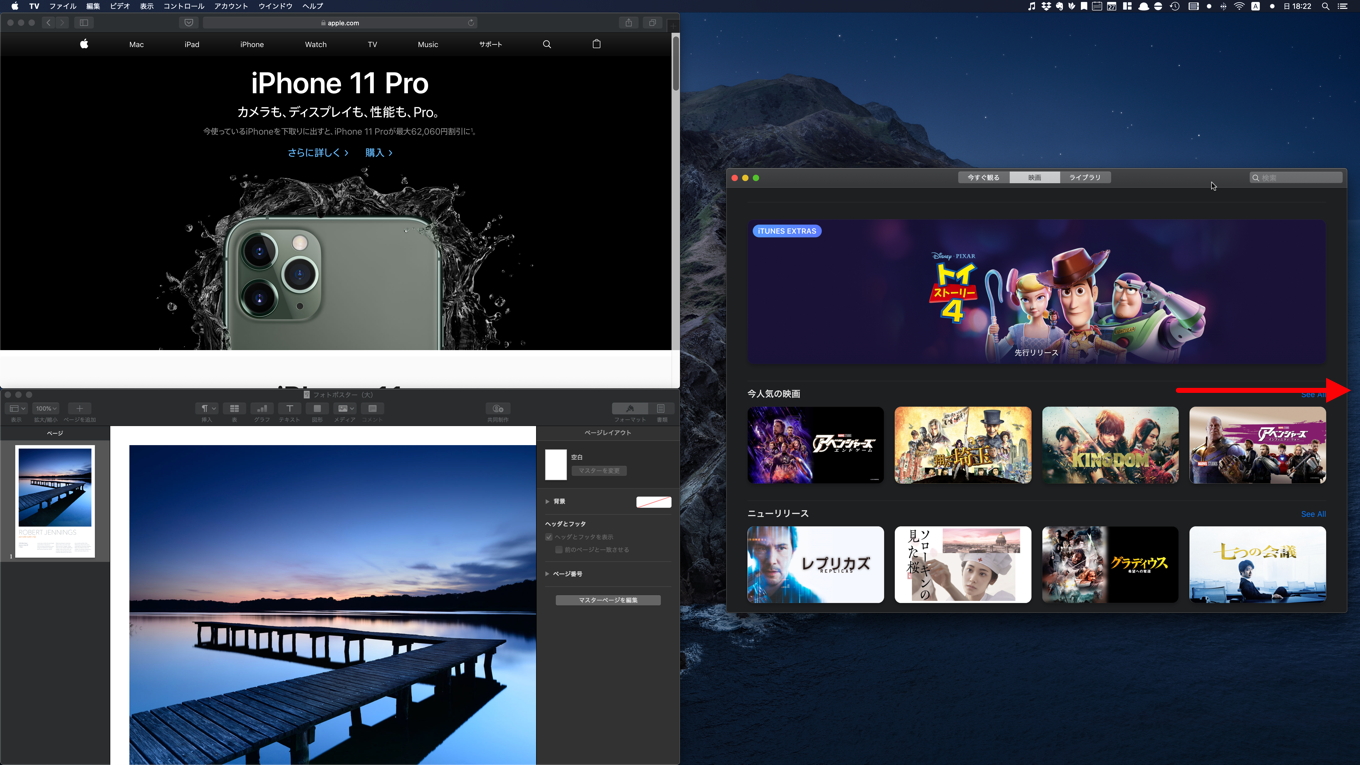The width and height of the screenshot is (1360, 765).
Task: Switch to 今すぐ観る tab in TV
Action: click(983, 177)
